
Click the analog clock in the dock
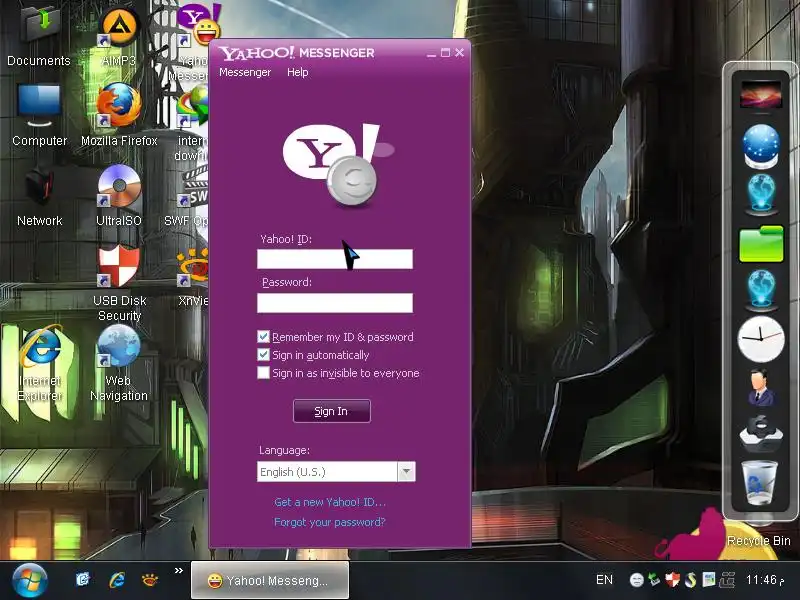pyautogui.click(x=761, y=339)
